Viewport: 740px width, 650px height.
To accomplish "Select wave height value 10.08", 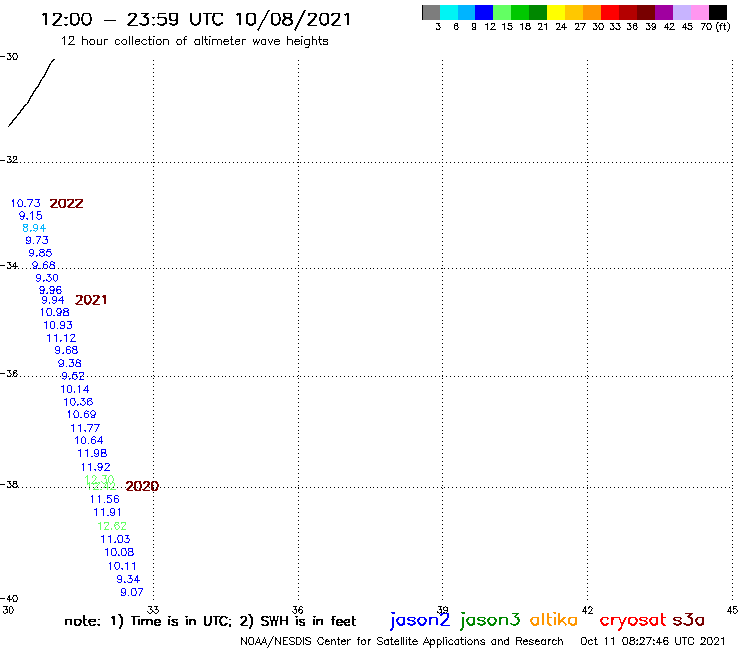I will (119, 552).
